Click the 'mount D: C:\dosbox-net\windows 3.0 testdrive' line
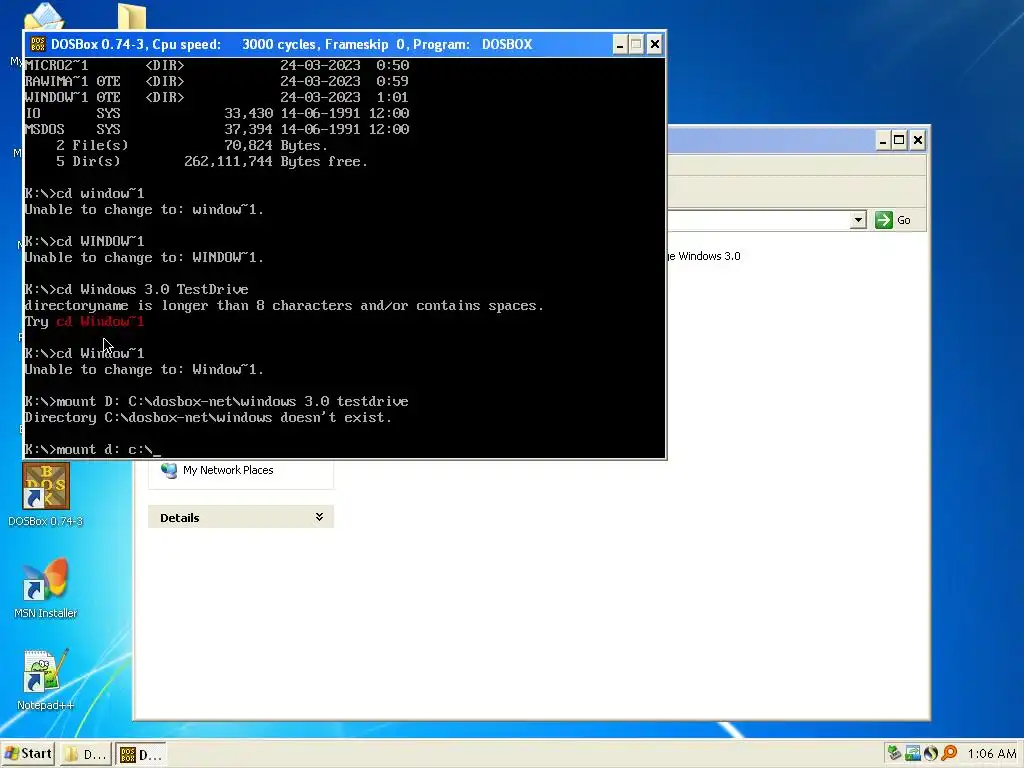 pyautogui.click(x=216, y=402)
